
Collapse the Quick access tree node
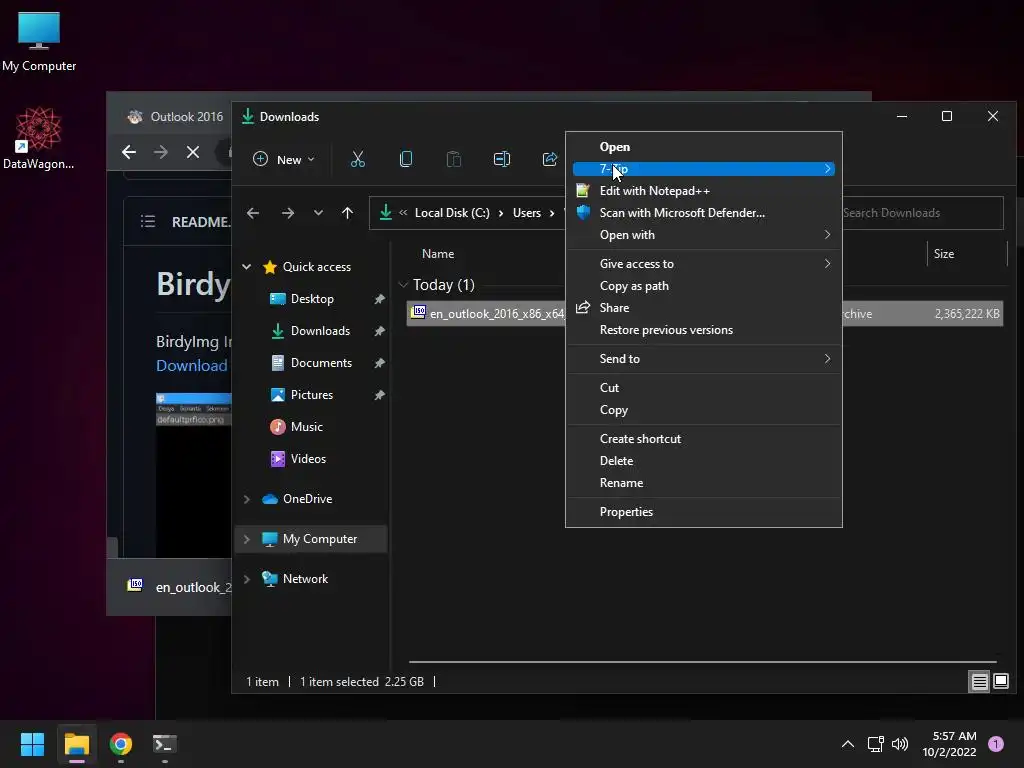(247, 266)
